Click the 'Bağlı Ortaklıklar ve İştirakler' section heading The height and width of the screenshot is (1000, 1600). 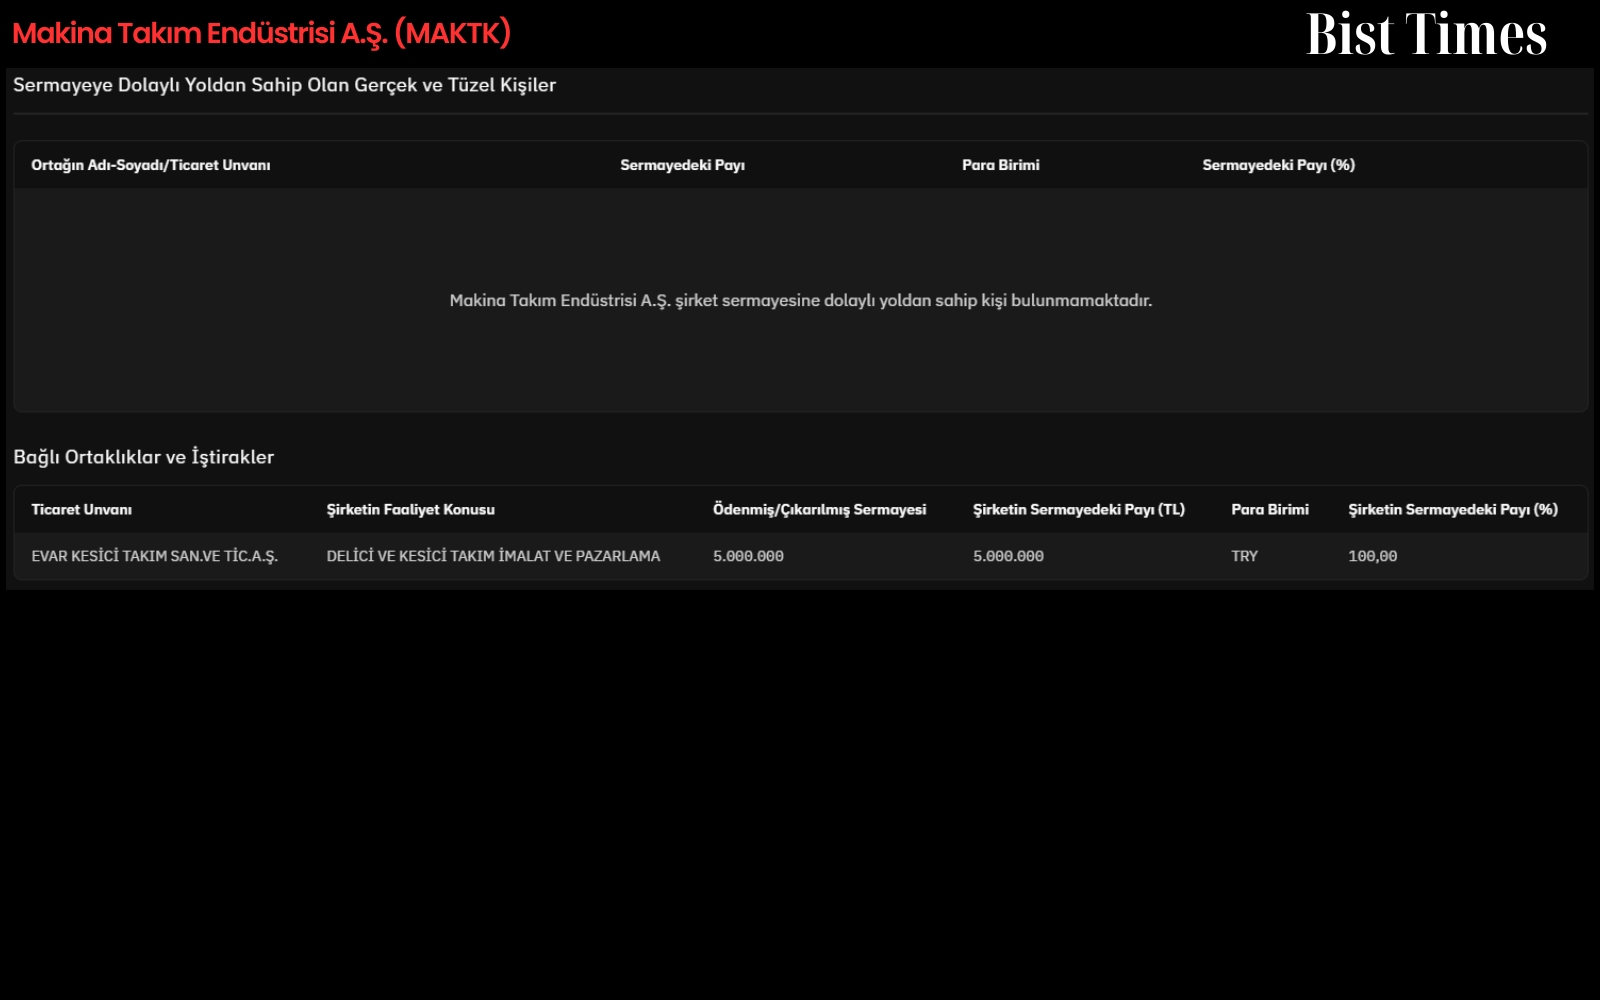pos(143,457)
